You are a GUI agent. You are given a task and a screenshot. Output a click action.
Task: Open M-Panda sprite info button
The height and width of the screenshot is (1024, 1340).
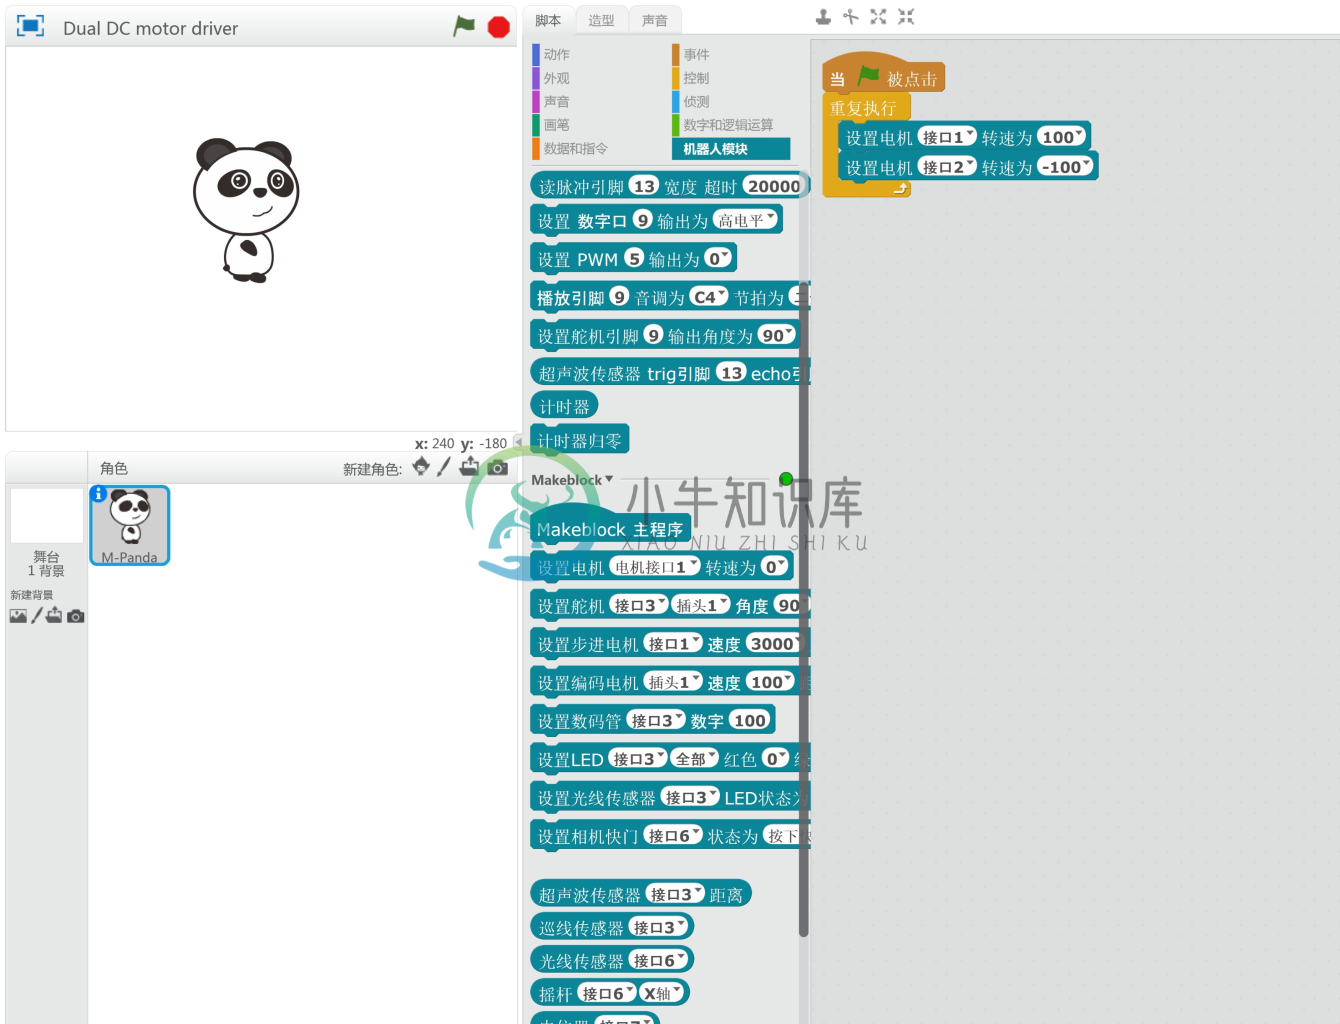(x=98, y=494)
